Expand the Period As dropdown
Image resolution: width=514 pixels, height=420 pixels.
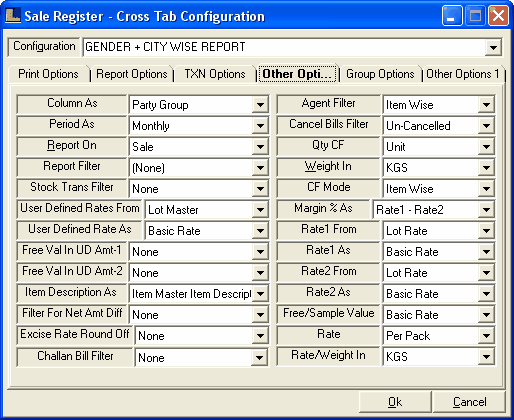click(x=260, y=126)
